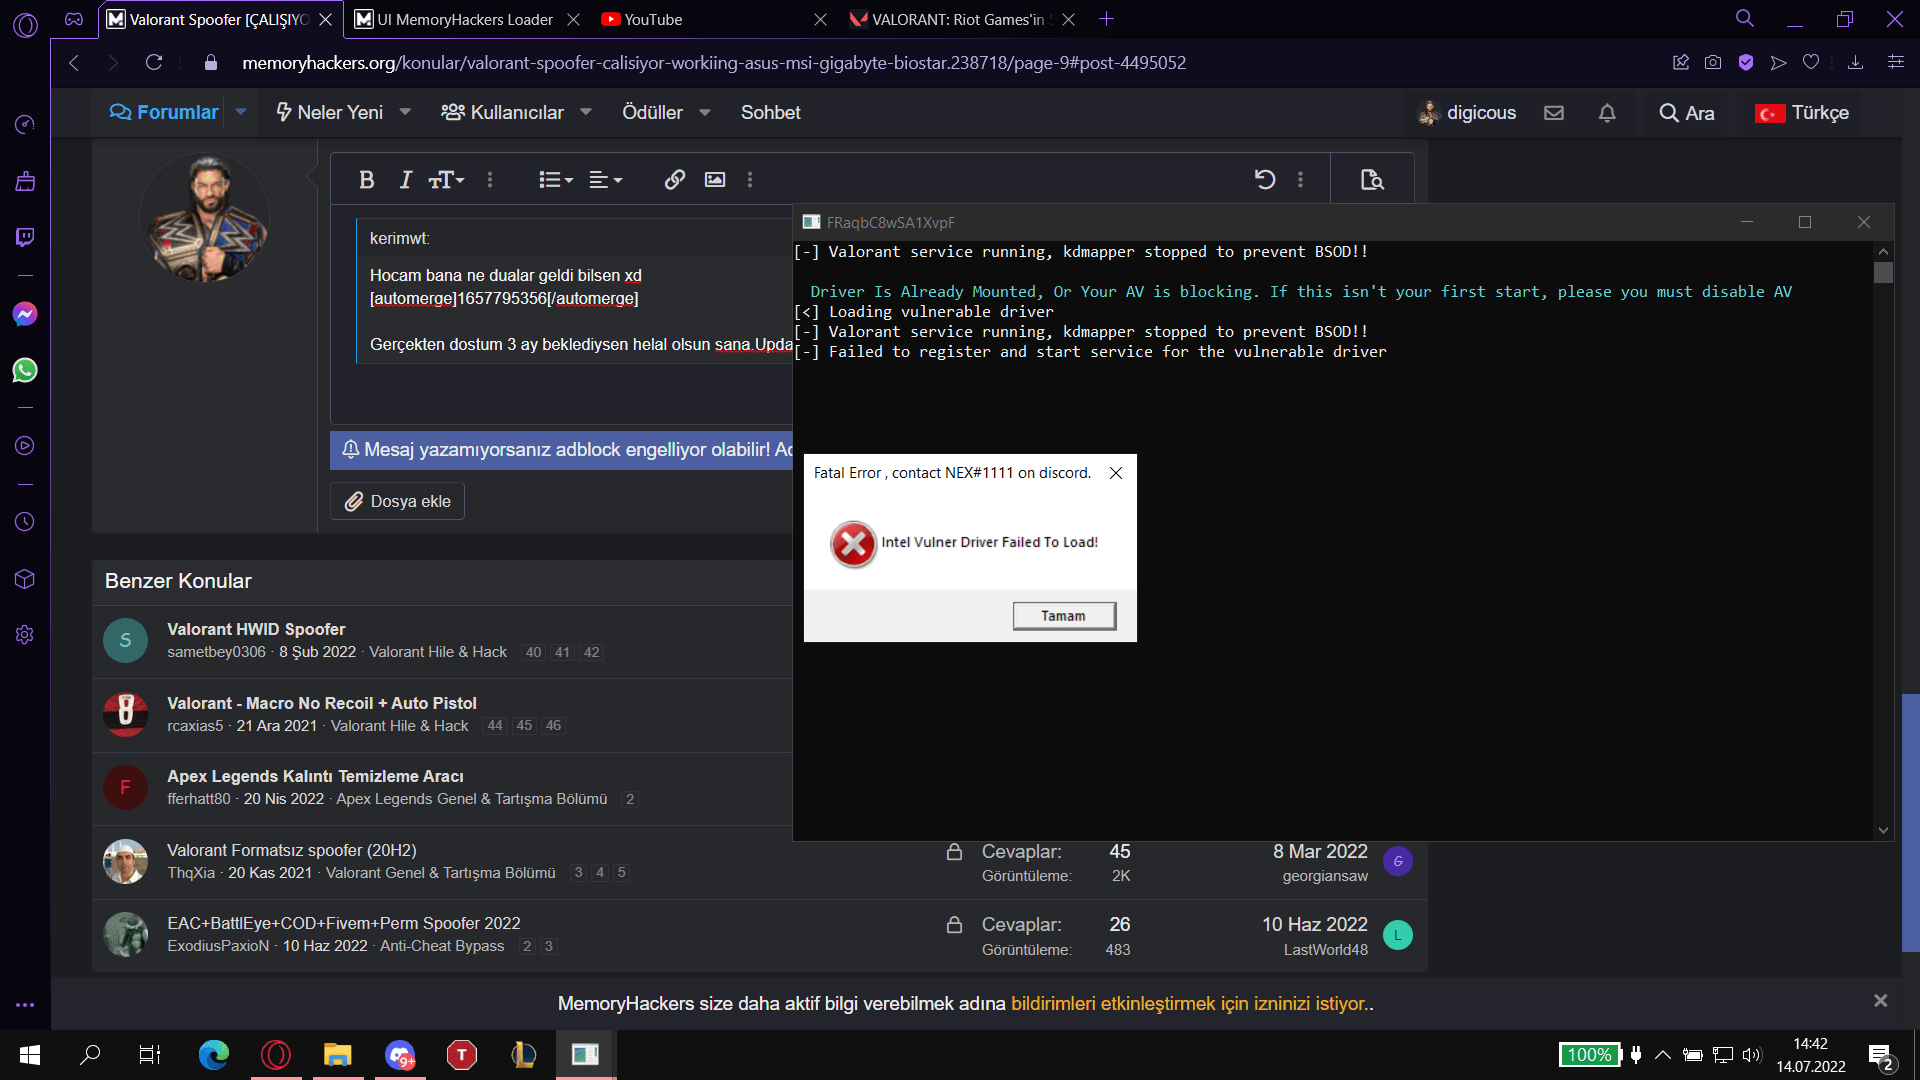Open the Twitch icon in Opera sidebar

(25, 237)
